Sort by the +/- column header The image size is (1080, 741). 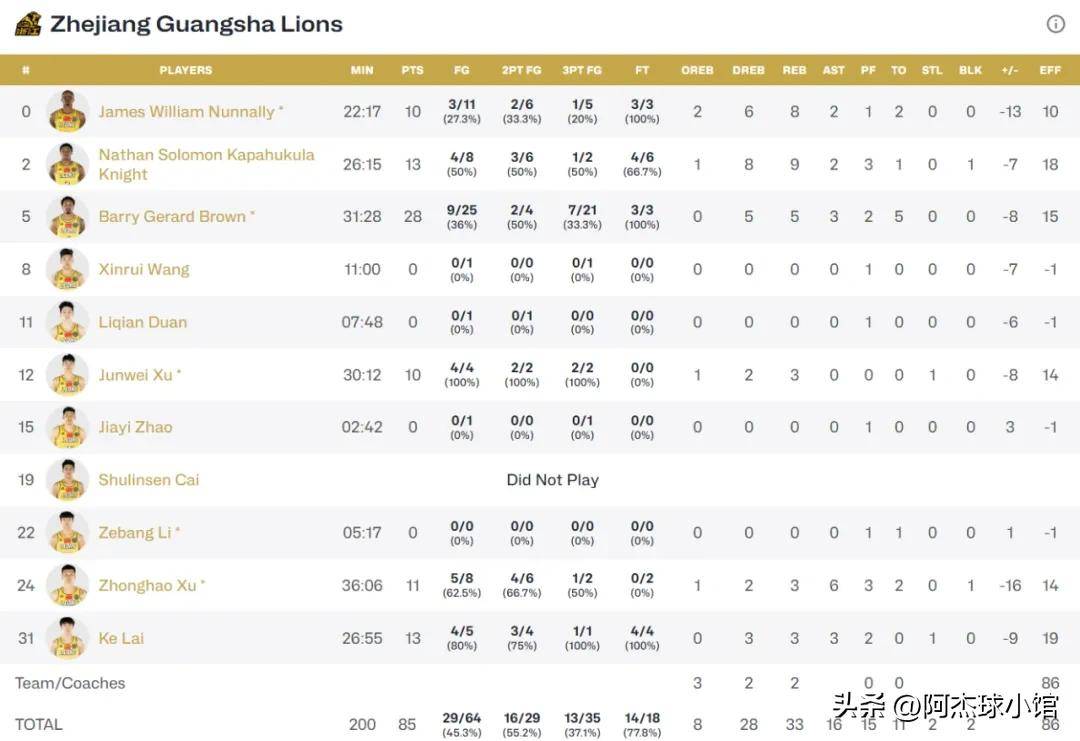[x=1010, y=70]
